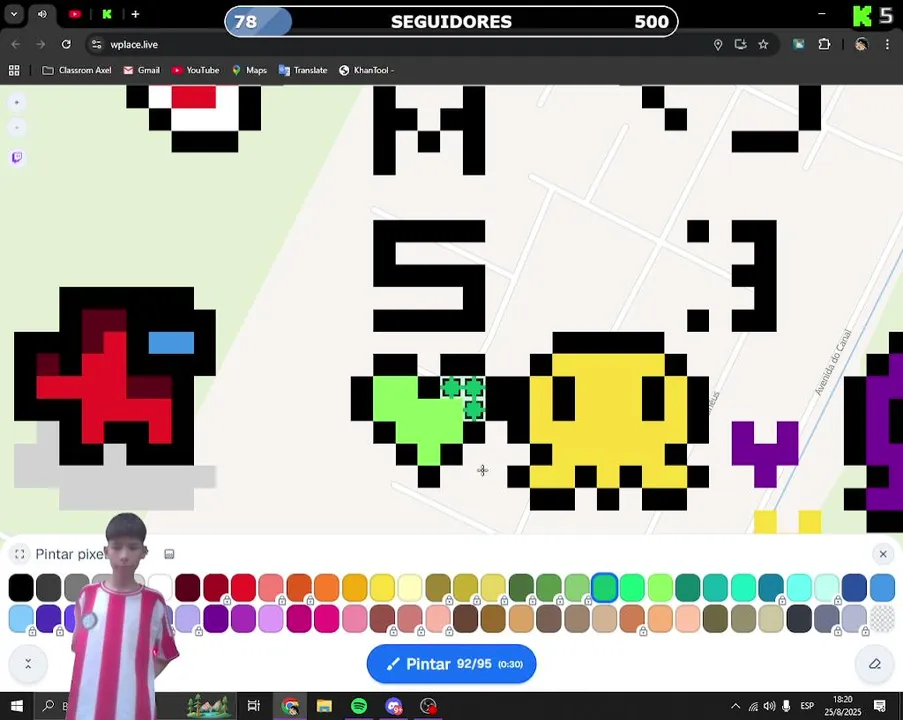903x720 pixels.
Task: Select the locked light blue swatch
Action: (21, 619)
